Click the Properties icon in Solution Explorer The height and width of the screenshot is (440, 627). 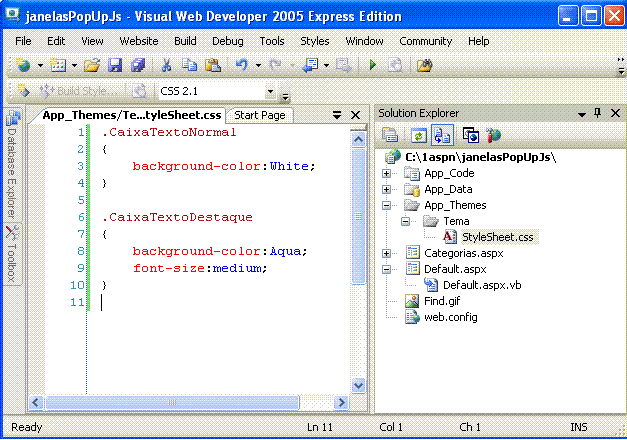[390, 135]
